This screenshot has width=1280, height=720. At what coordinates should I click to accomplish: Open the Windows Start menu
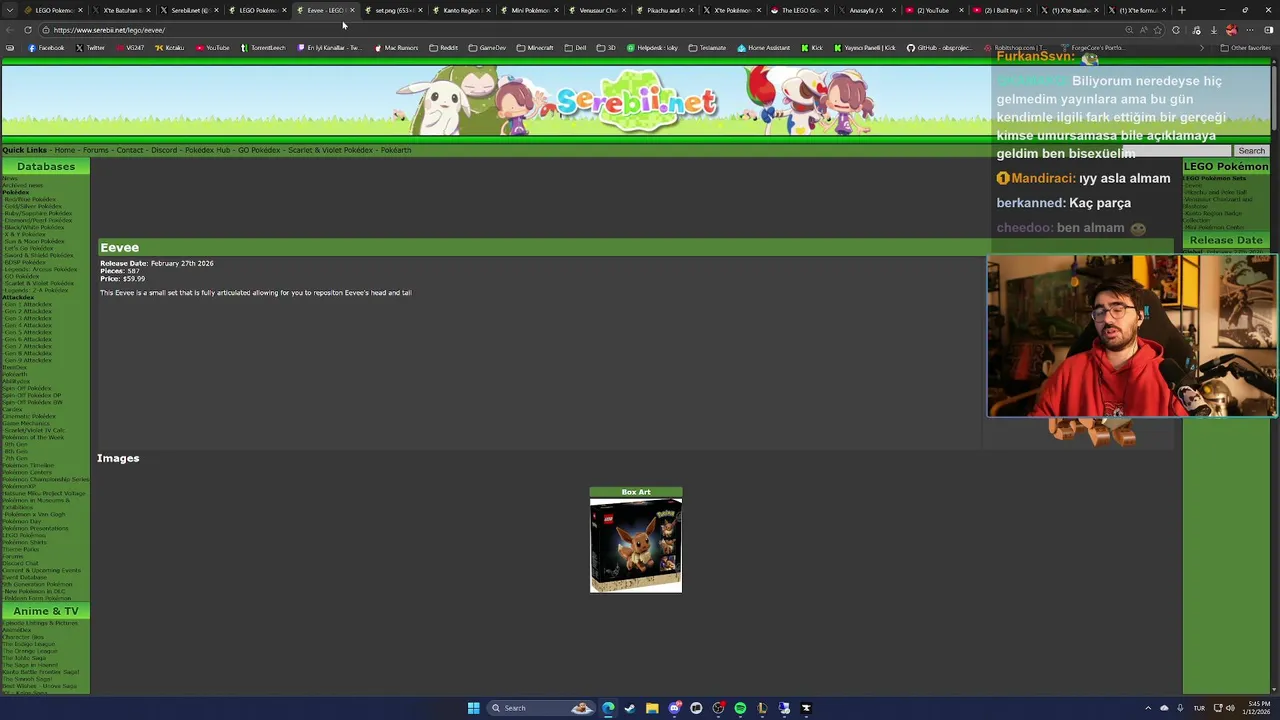473,708
